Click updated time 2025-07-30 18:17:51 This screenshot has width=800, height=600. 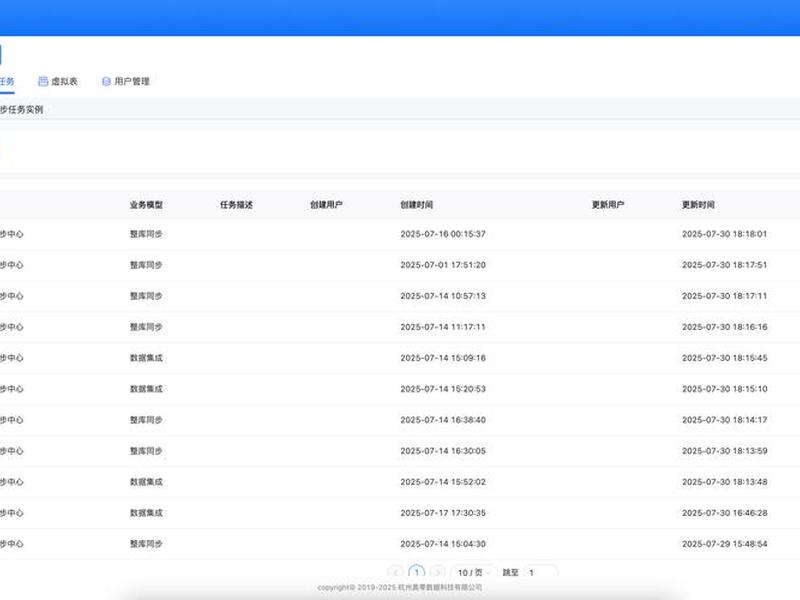tap(724, 265)
